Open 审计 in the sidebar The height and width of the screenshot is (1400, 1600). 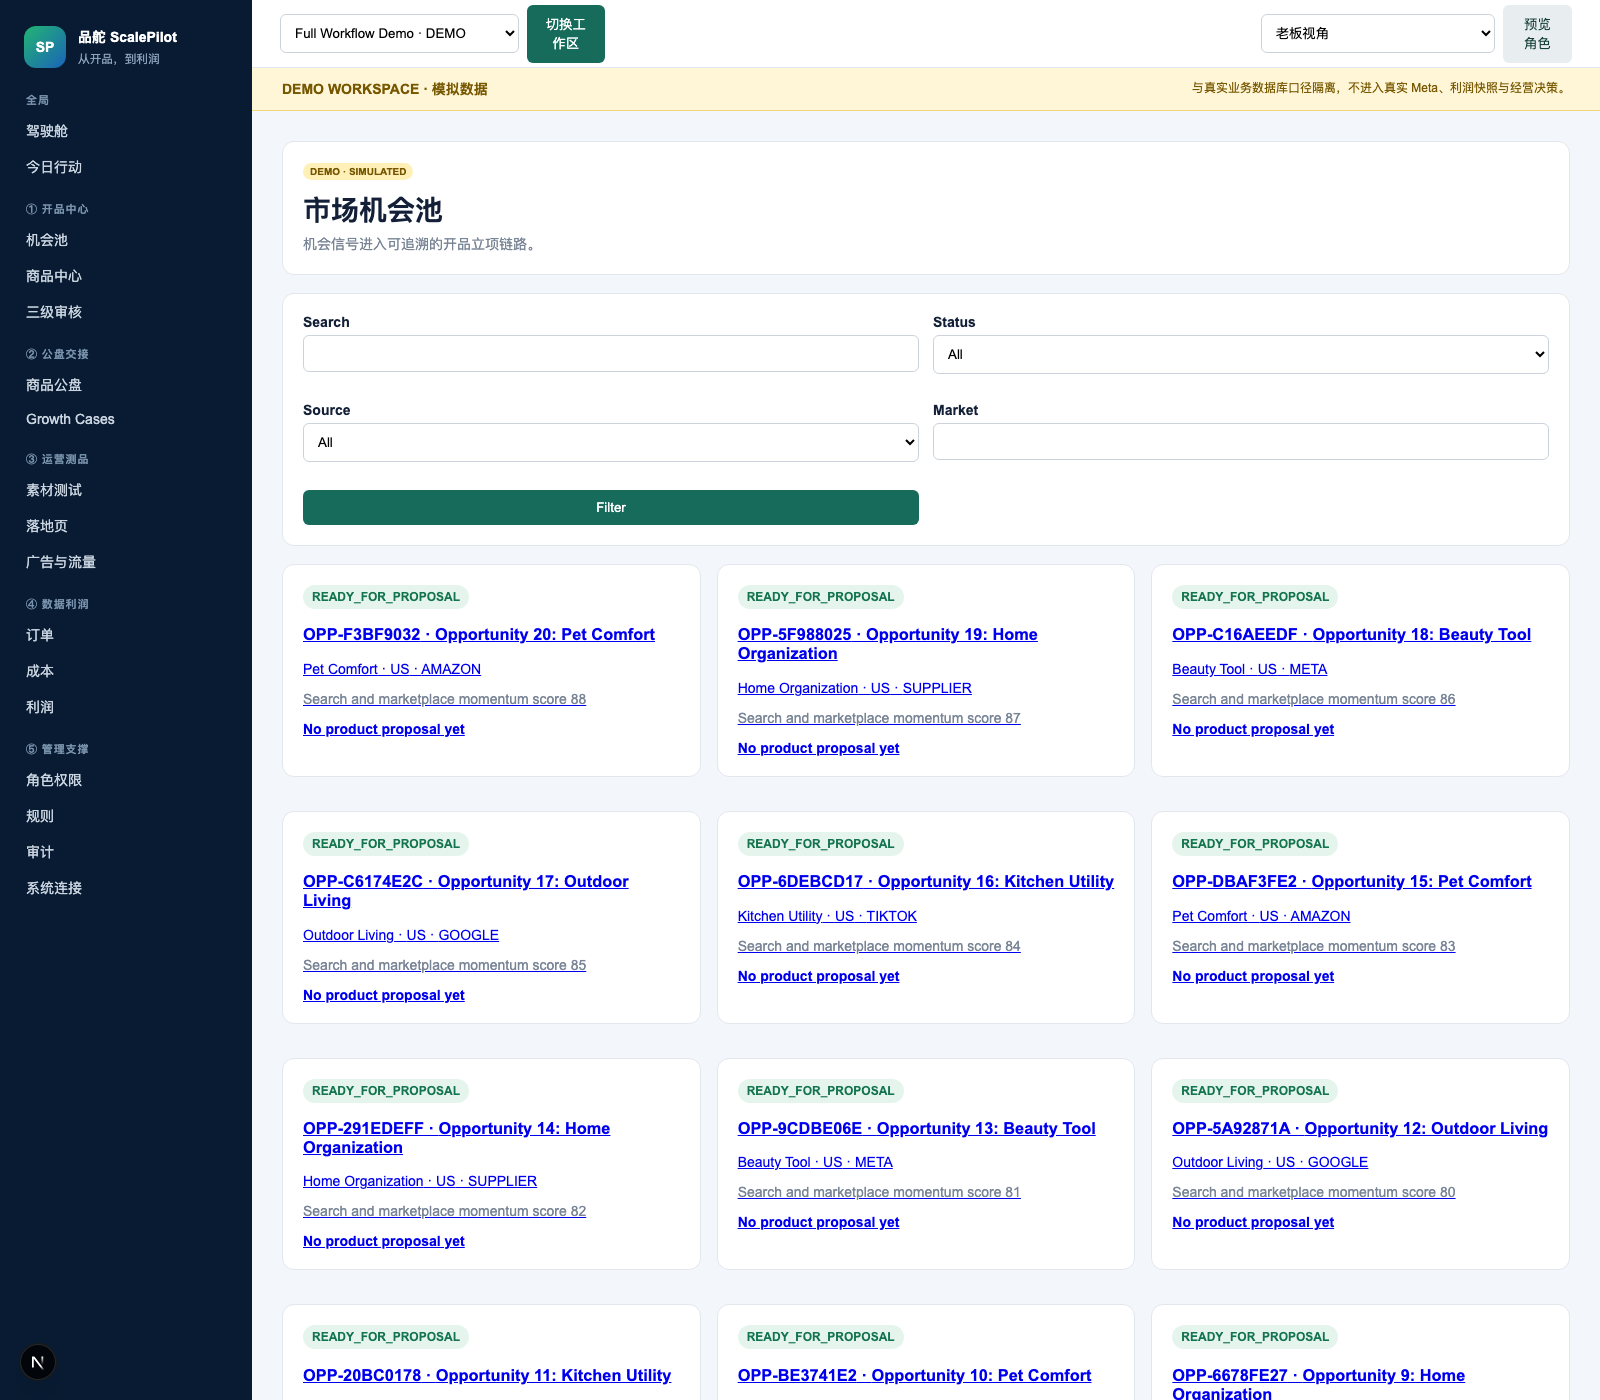click(x=40, y=852)
